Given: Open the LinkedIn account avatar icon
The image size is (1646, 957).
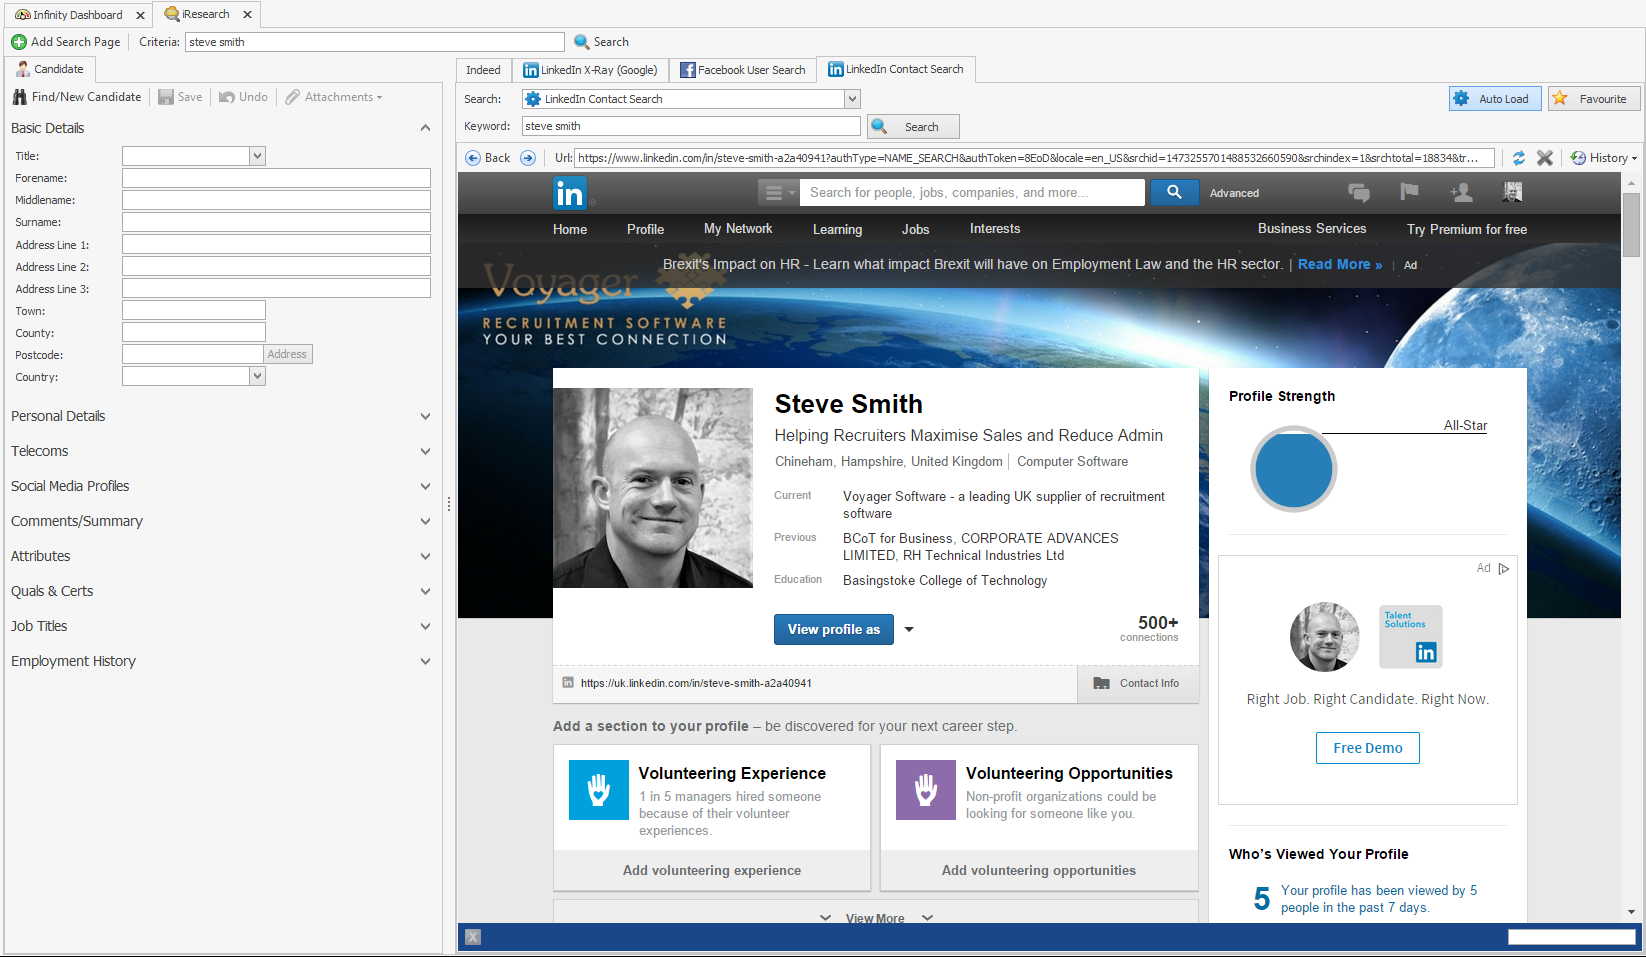Looking at the screenshot, I should 1512,192.
